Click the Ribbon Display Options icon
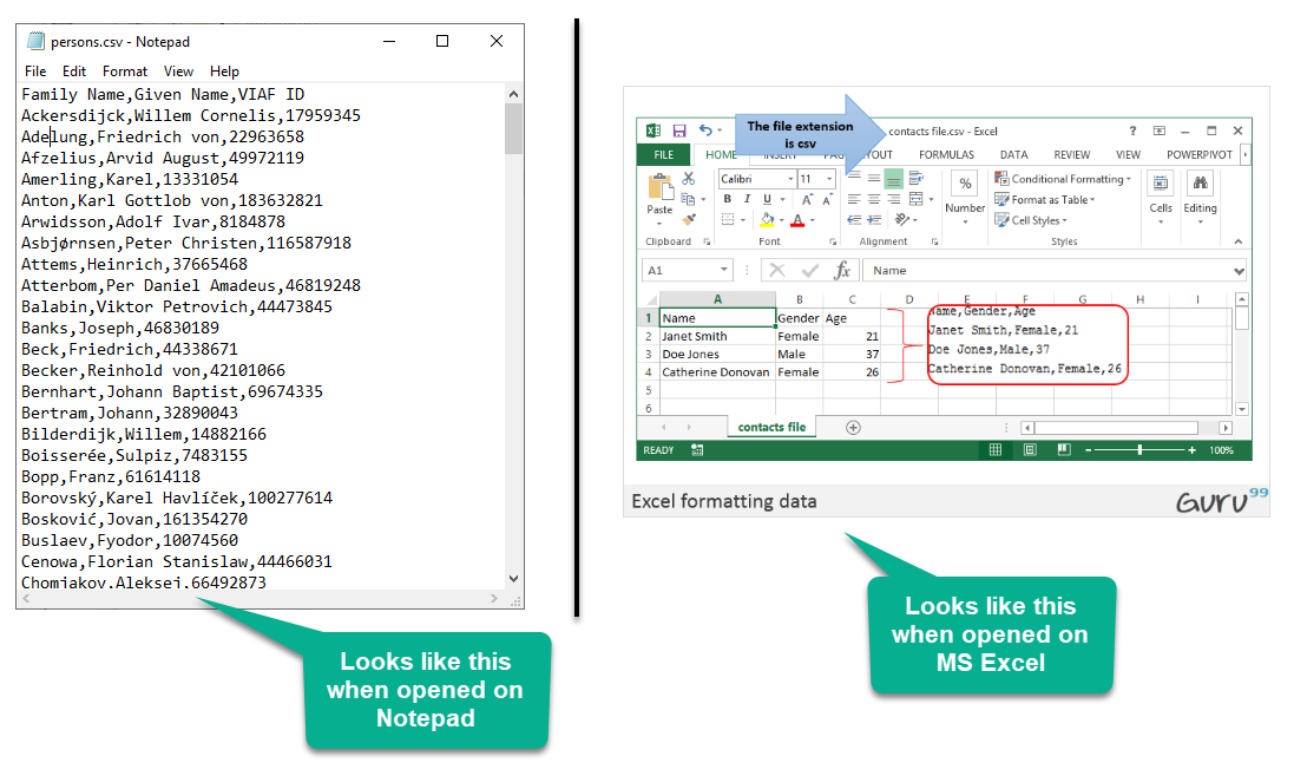Viewport: 1299px width, 772px height. (x=1159, y=131)
